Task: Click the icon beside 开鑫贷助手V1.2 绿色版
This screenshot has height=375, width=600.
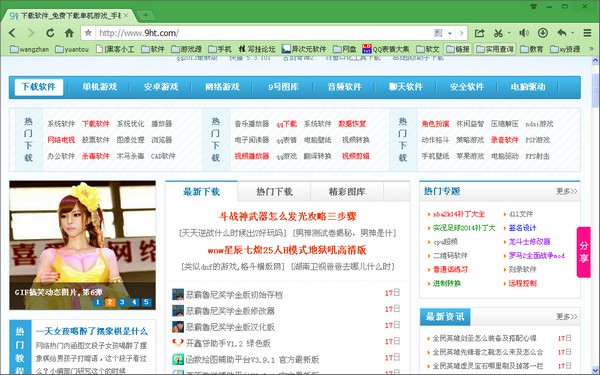Action: point(178,343)
